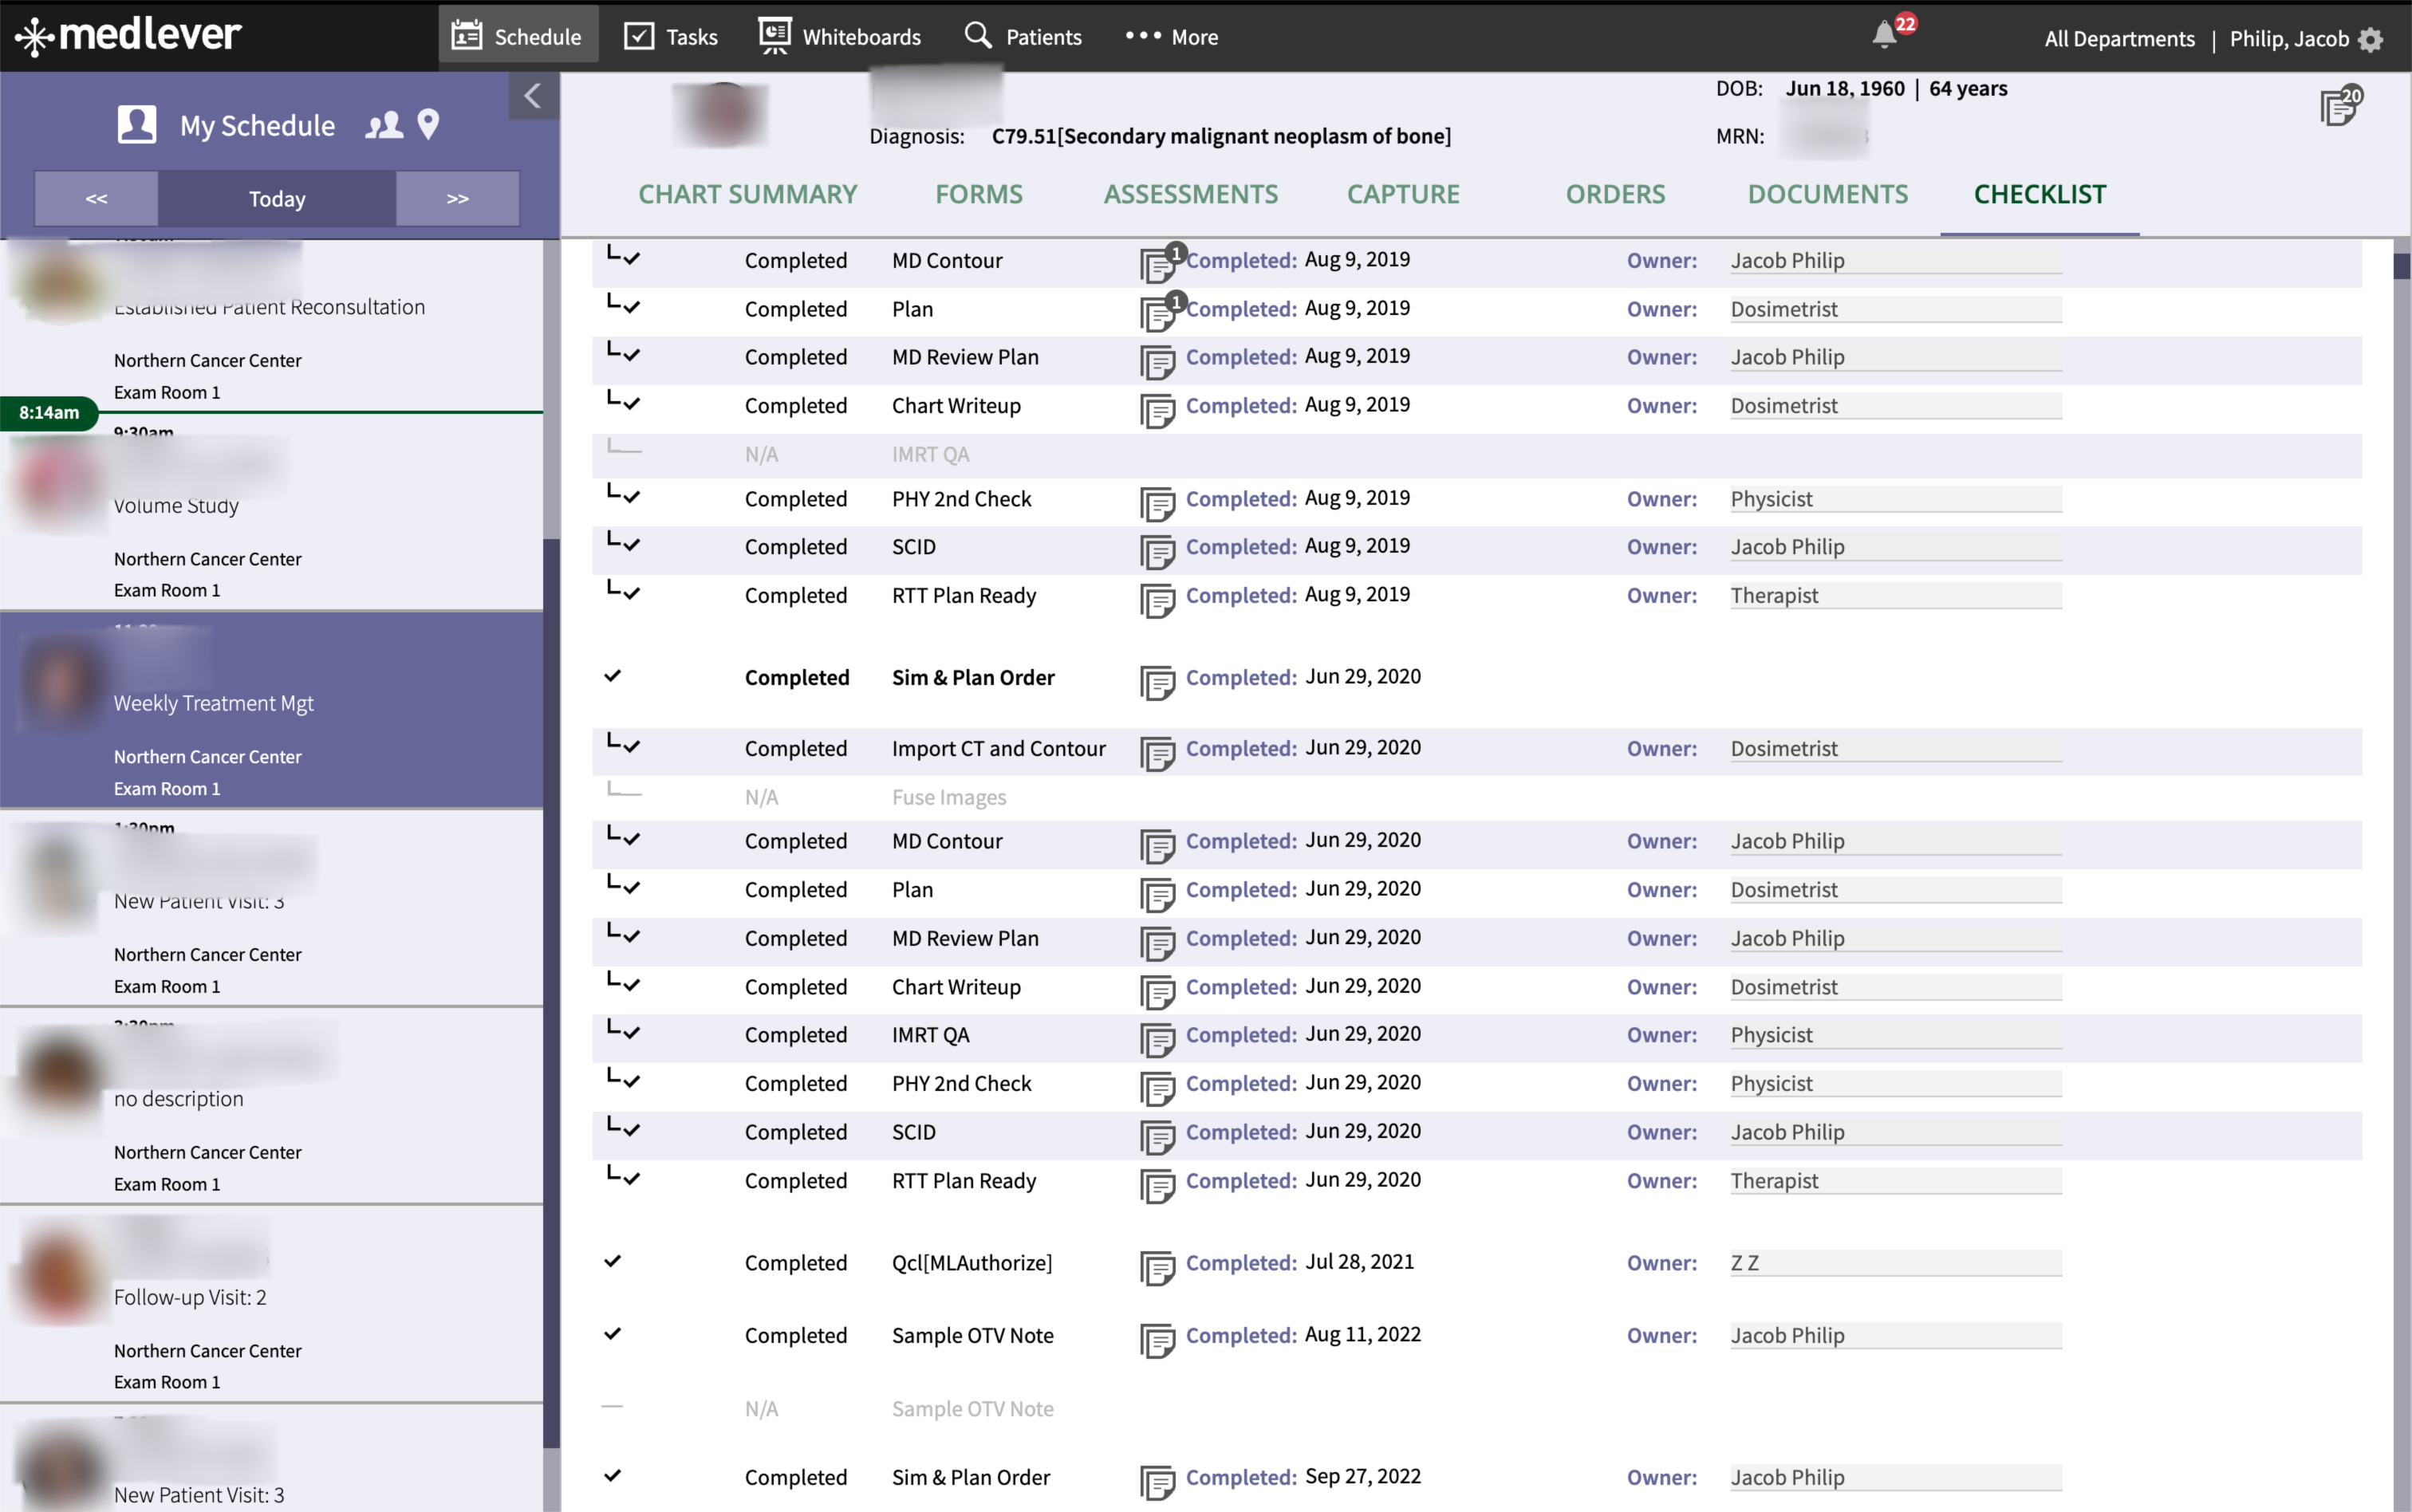This screenshot has width=2412, height=1512.
Task: Open note icon for Aug 9, 2019 Plan row
Action: 1158,313
